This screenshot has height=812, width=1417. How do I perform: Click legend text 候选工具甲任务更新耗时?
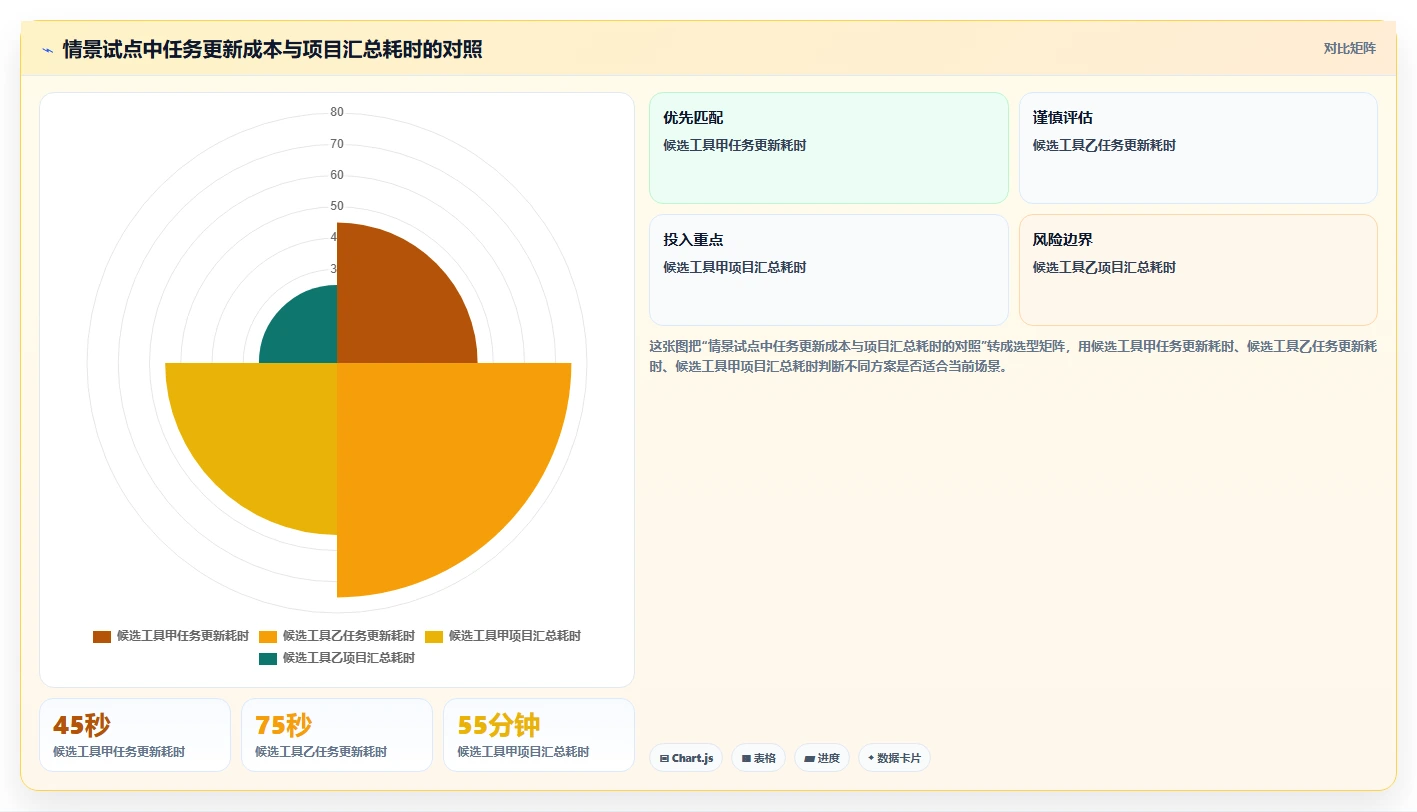183,636
